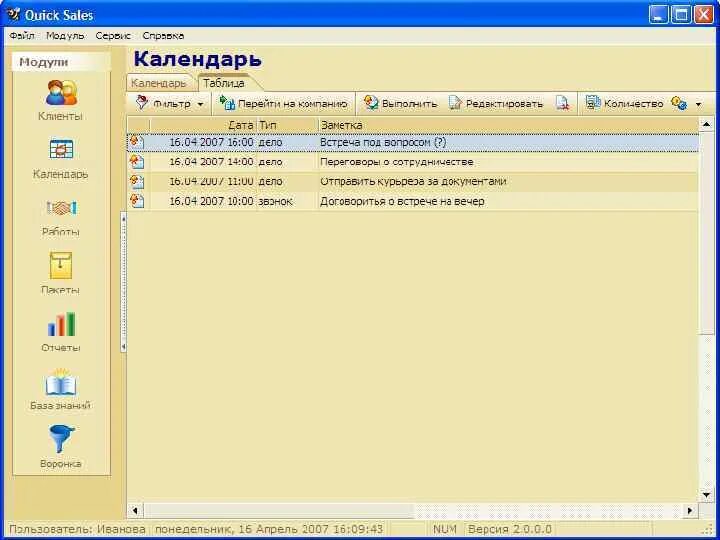The width and height of the screenshot is (720, 540).
Task: Click the 'звонок' type cell
Action: [x=276, y=201]
